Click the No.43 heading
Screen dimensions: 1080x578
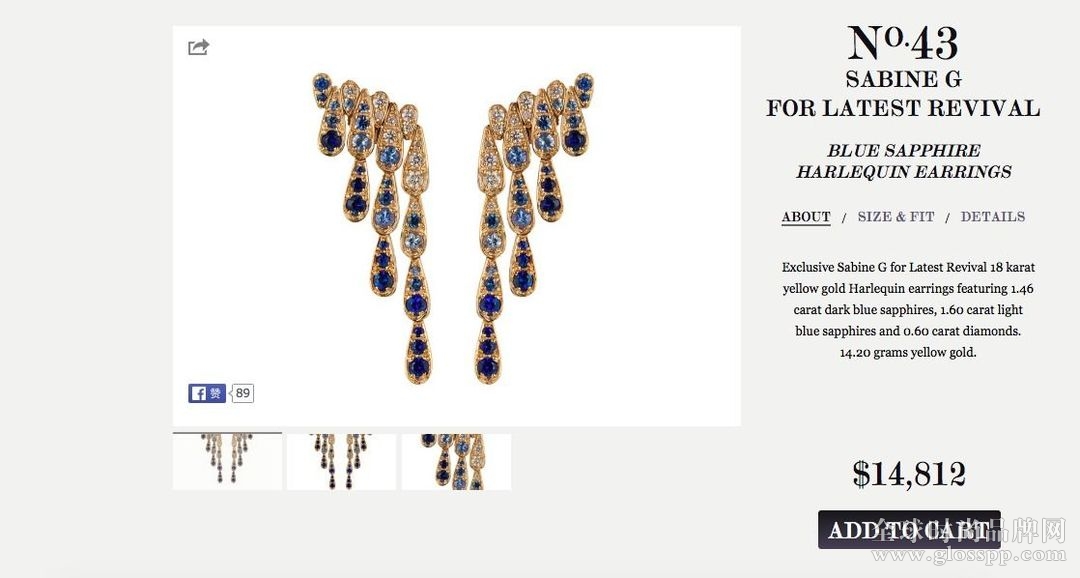pos(902,43)
